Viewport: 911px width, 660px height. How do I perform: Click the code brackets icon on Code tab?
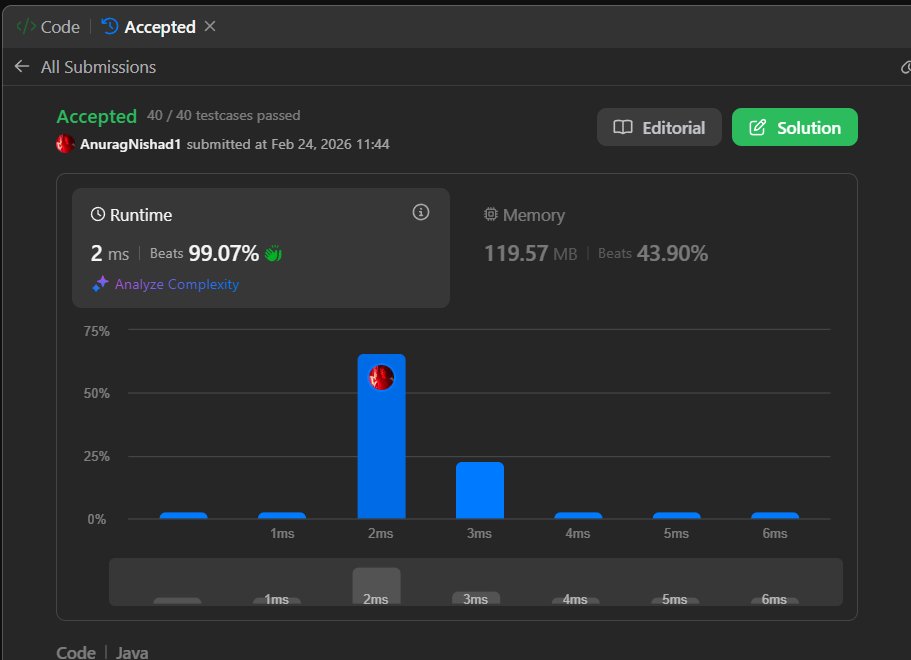pos(26,26)
